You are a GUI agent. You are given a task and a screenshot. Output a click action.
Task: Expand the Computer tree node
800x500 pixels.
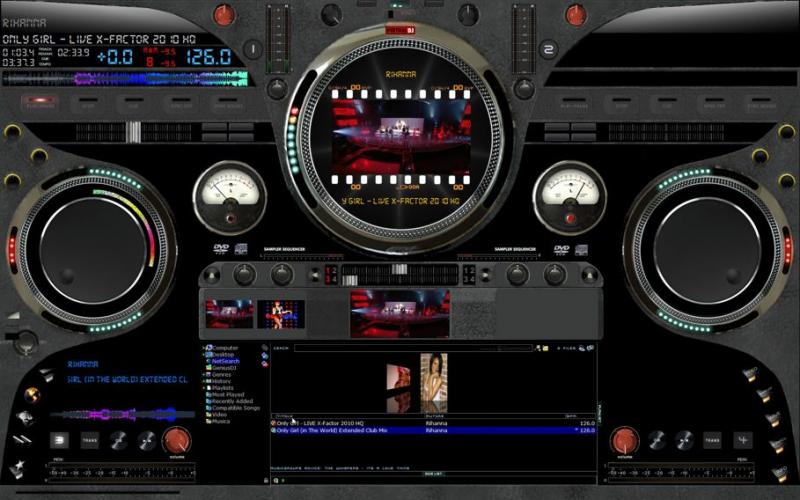(x=204, y=348)
